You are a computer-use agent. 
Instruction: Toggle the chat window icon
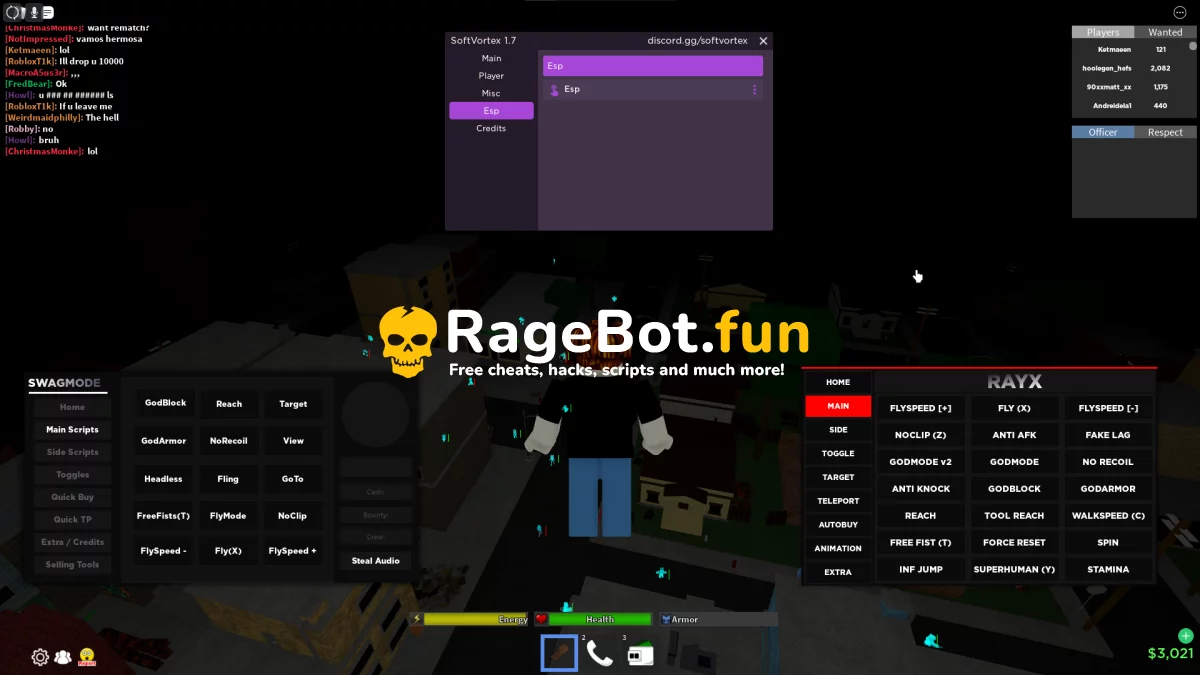click(48, 12)
